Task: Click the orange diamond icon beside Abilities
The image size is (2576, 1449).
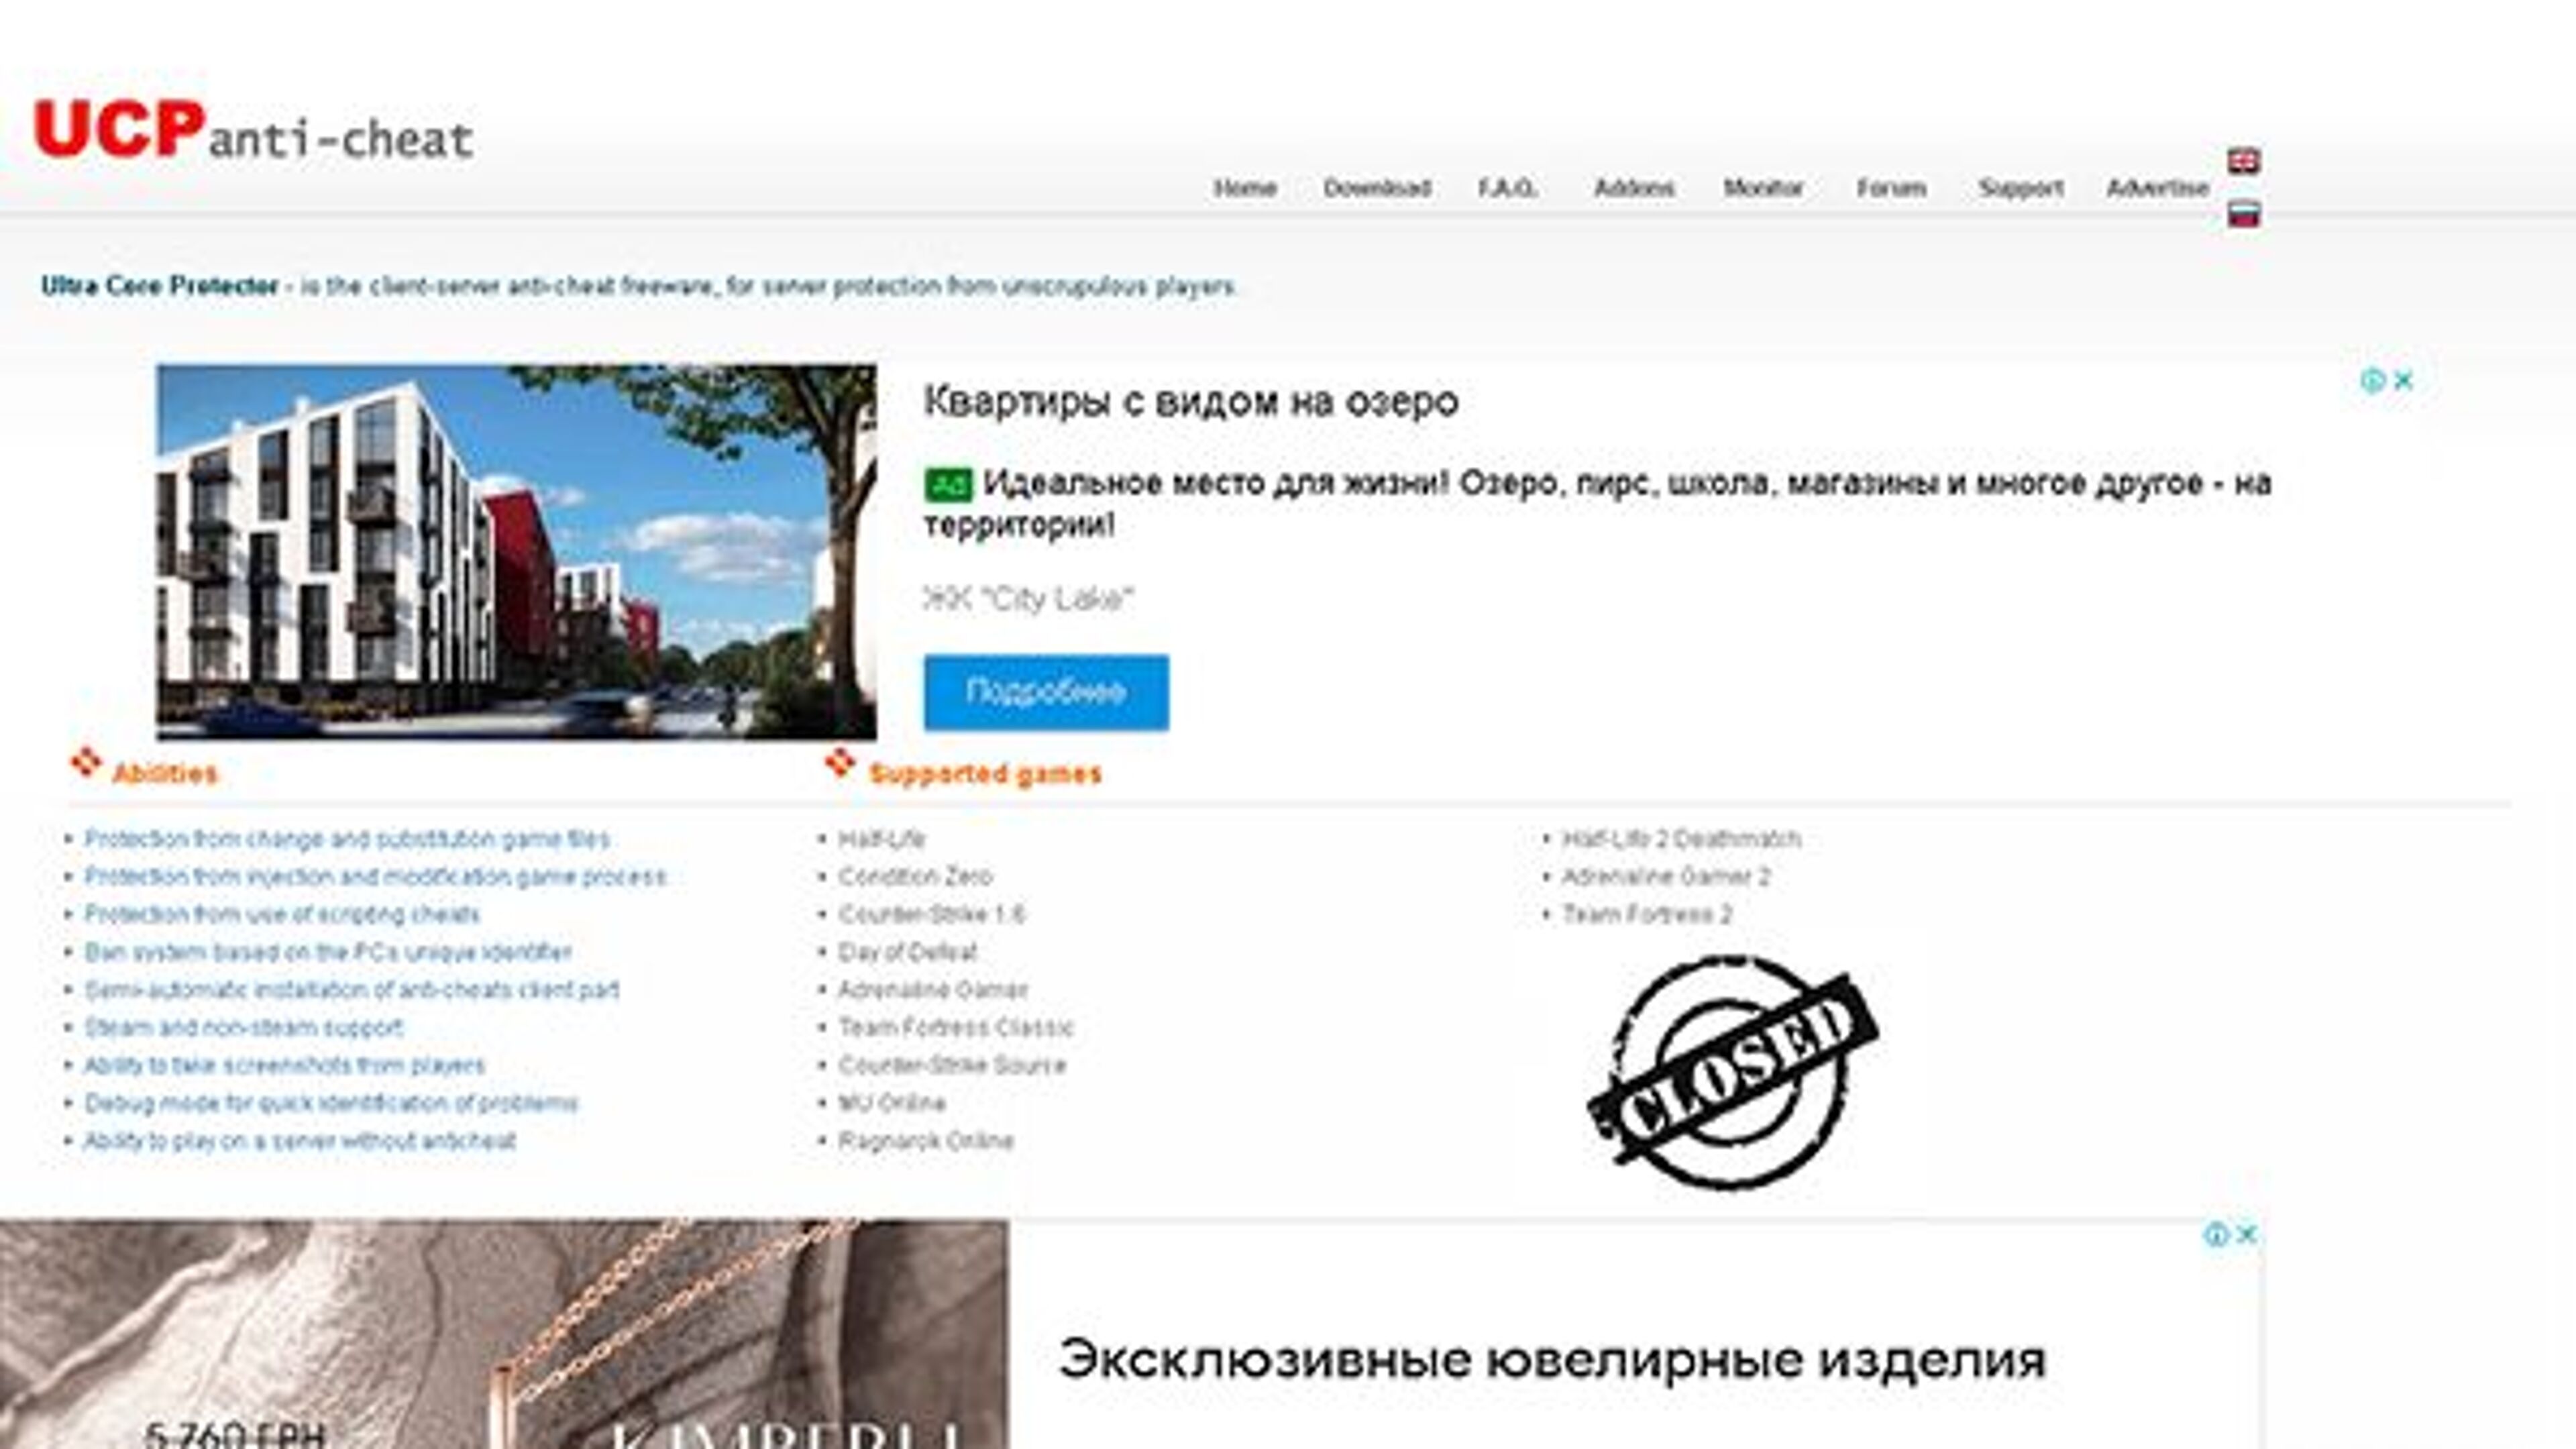Action: click(86, 762)
